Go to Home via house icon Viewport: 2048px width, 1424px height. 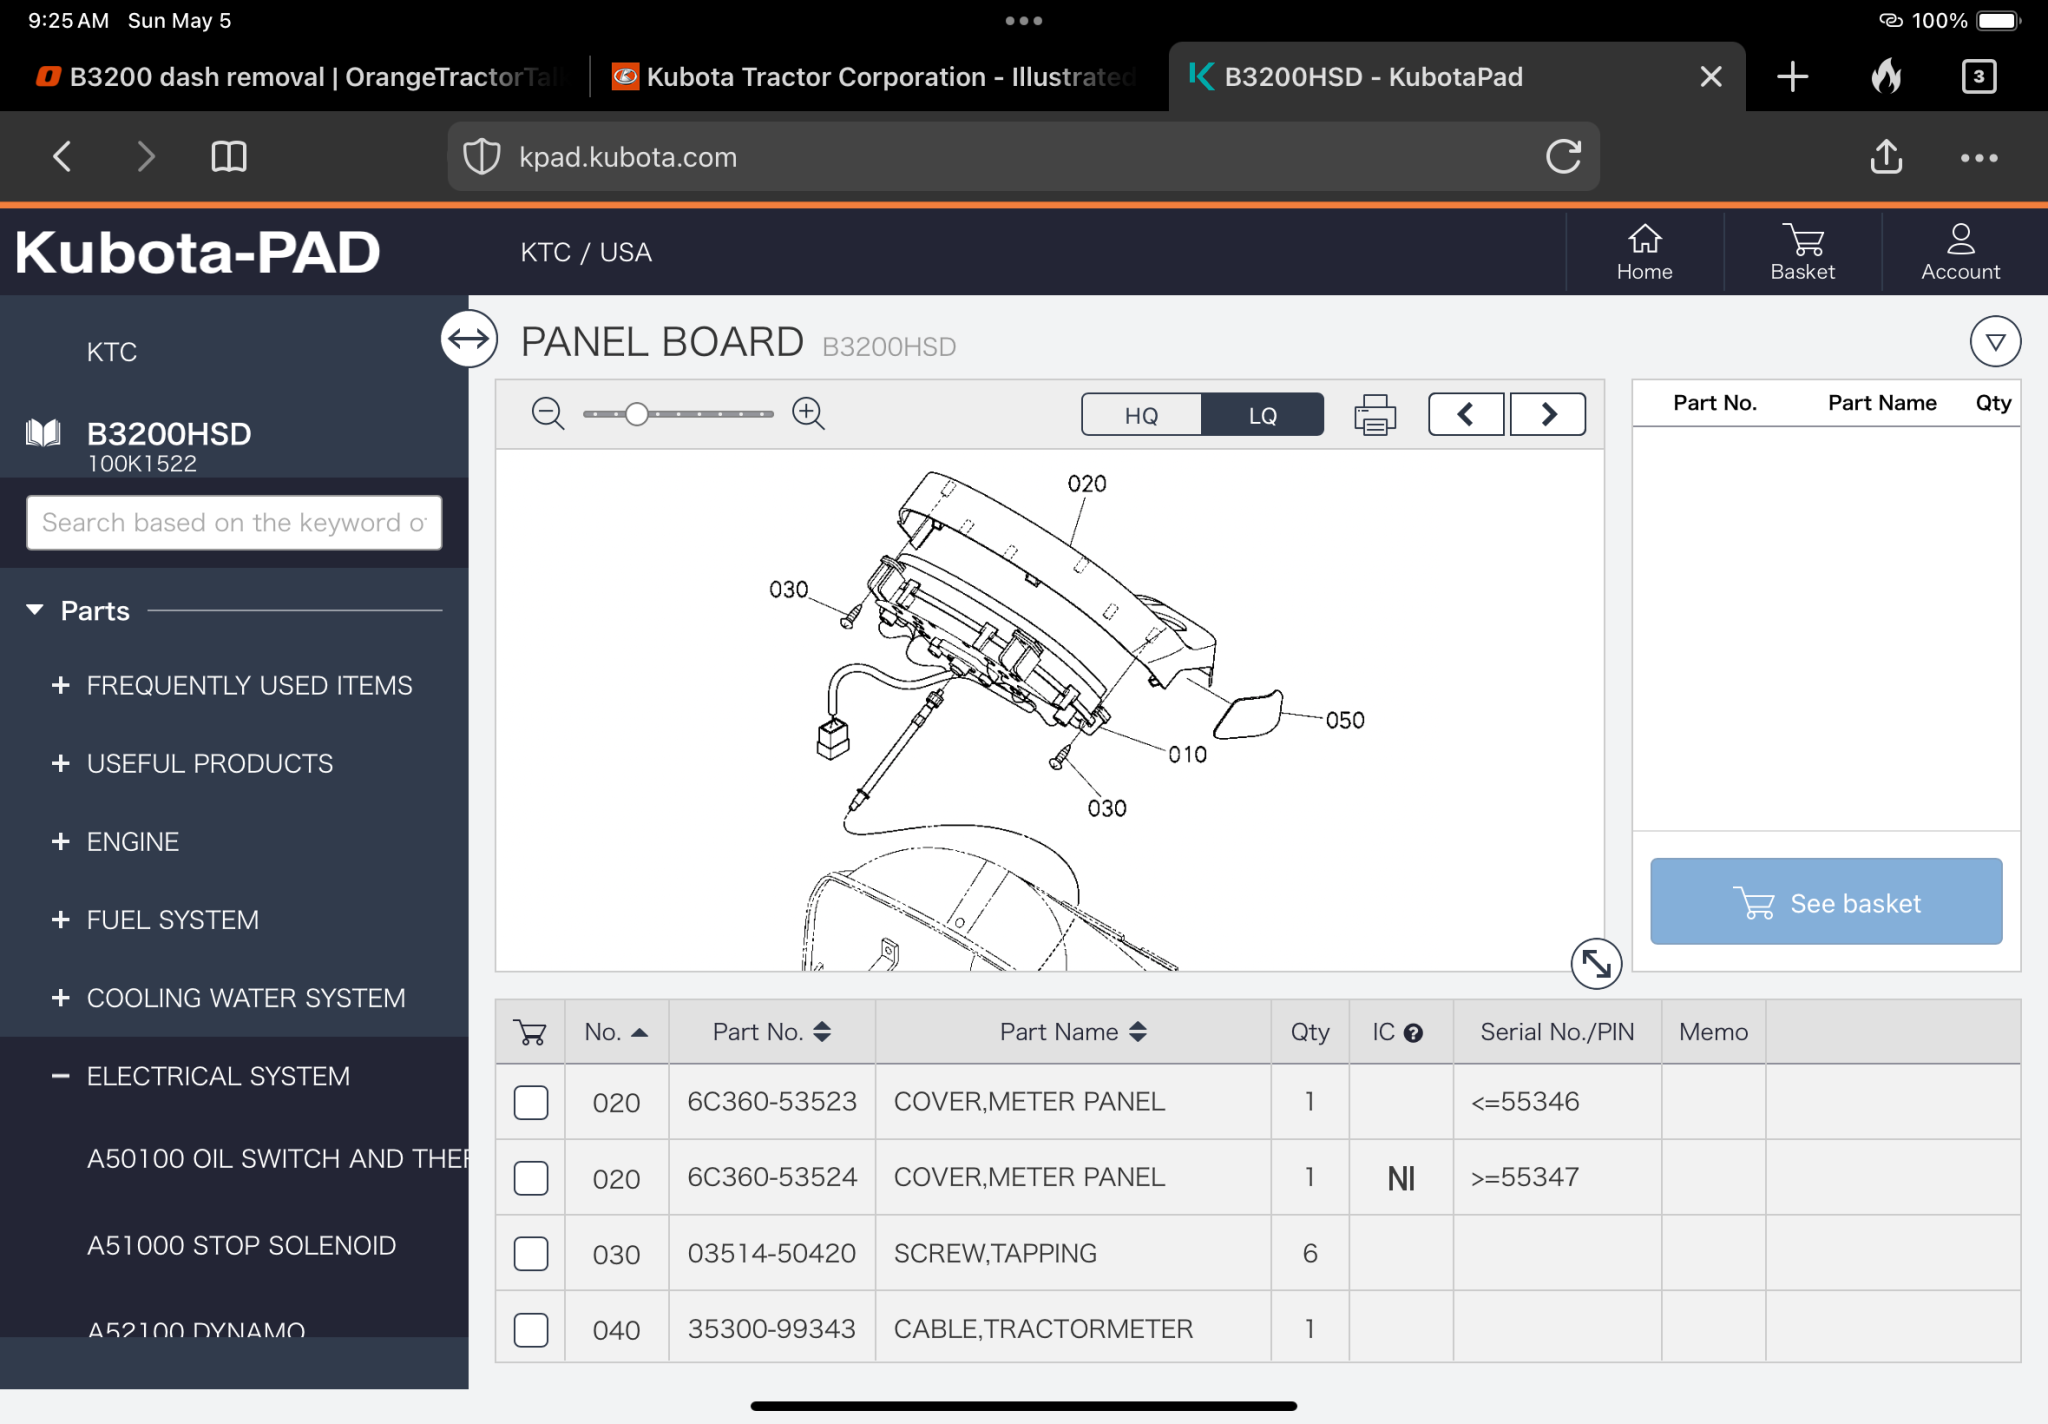(x=1644, y=252)
